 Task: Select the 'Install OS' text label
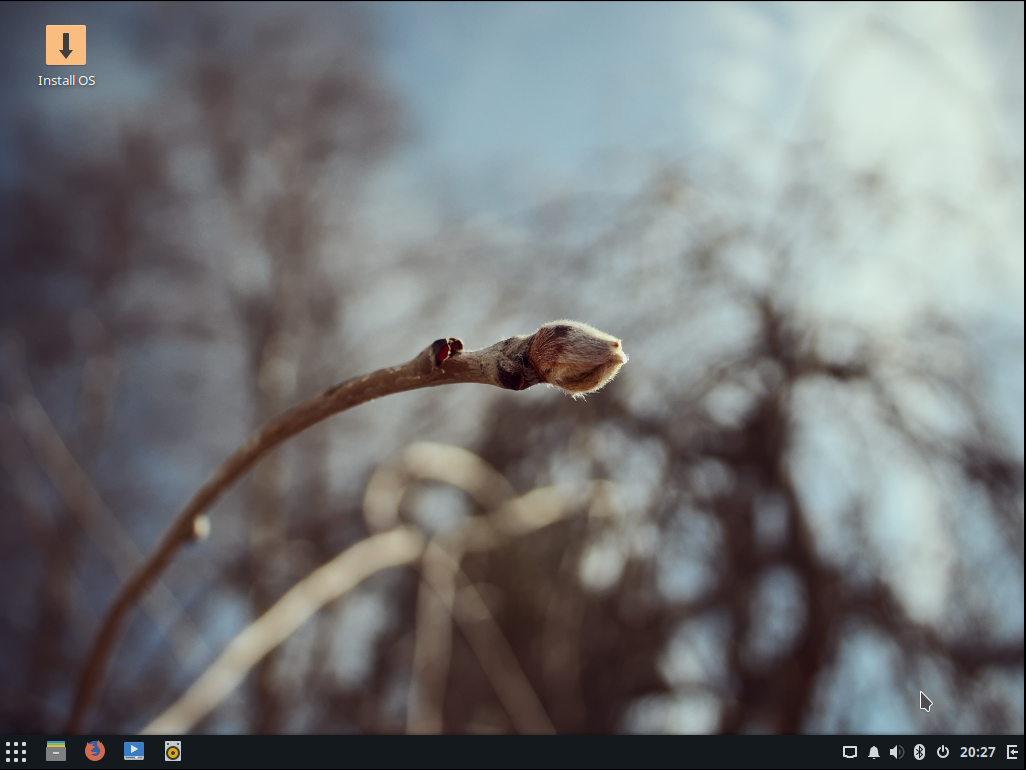[66, 81]
